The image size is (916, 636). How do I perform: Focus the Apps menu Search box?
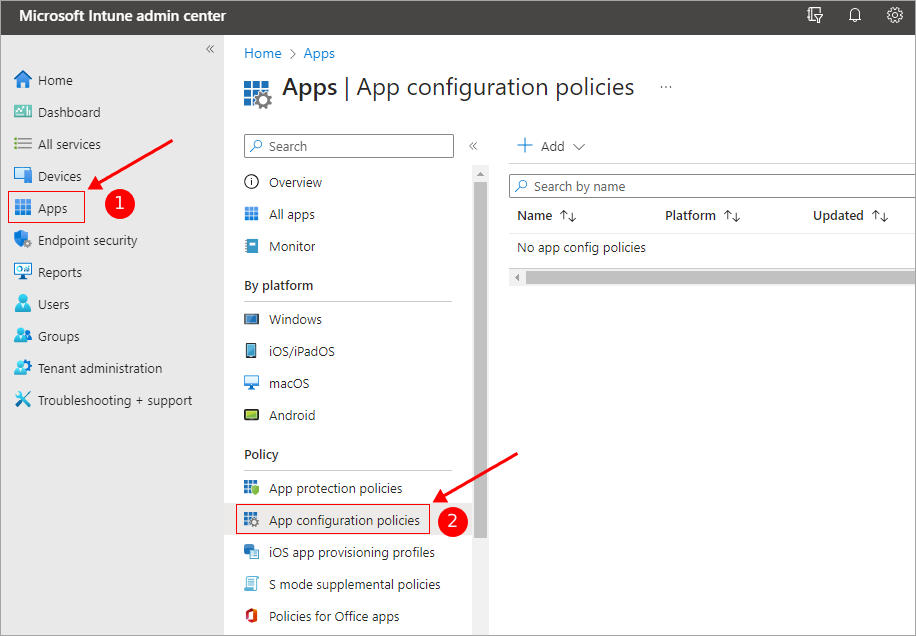pyautogui.click(x=349, y=146)
